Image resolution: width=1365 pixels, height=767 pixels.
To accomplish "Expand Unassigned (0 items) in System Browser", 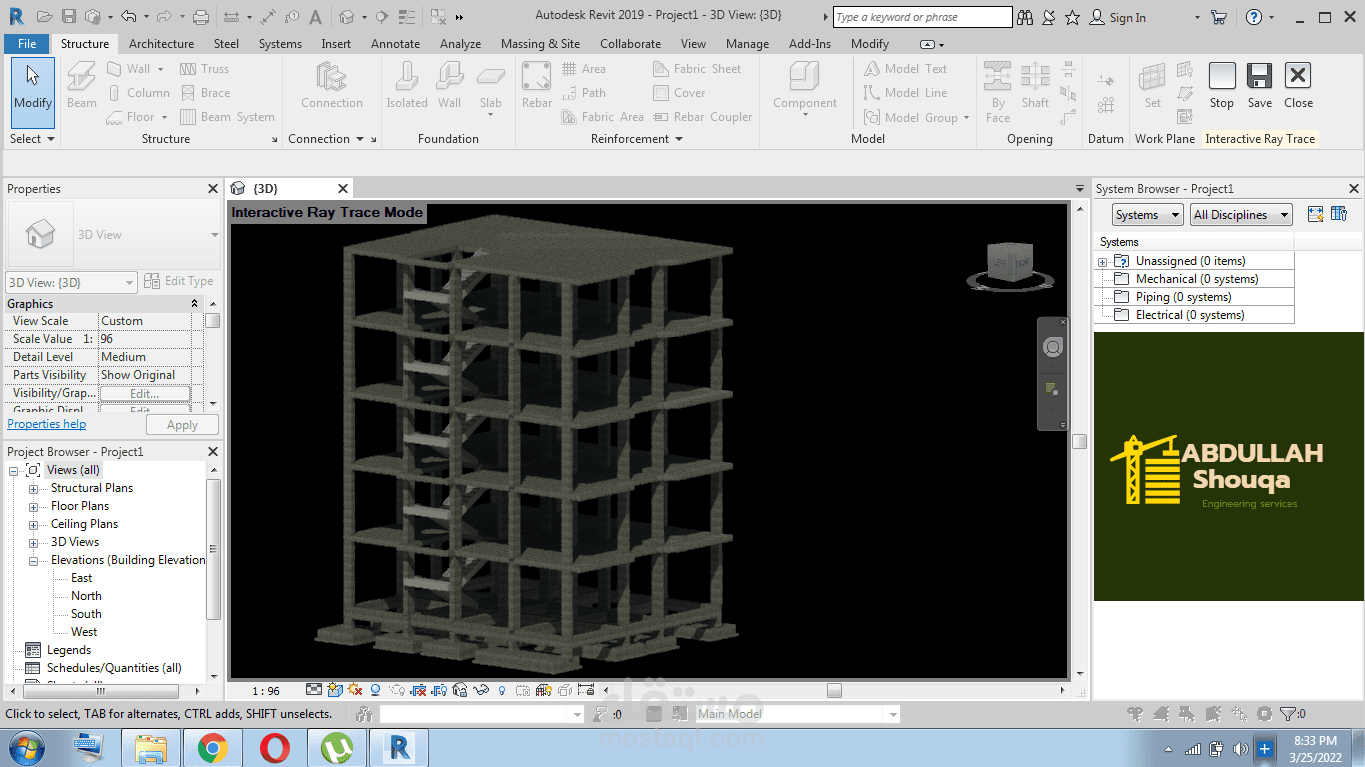I will tap(1103, 262).
